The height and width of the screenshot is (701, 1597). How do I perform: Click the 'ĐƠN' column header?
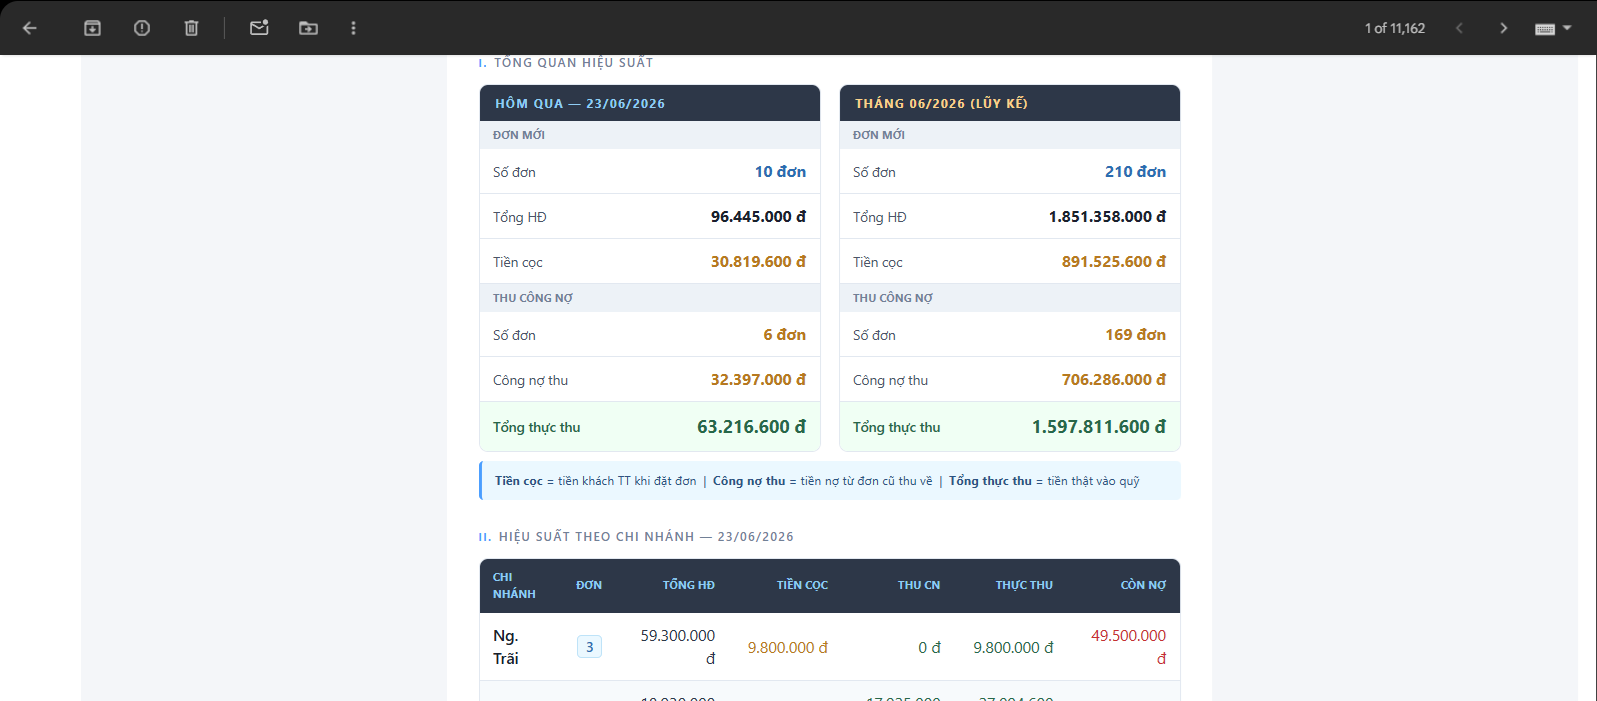click(x=589, y=585)
